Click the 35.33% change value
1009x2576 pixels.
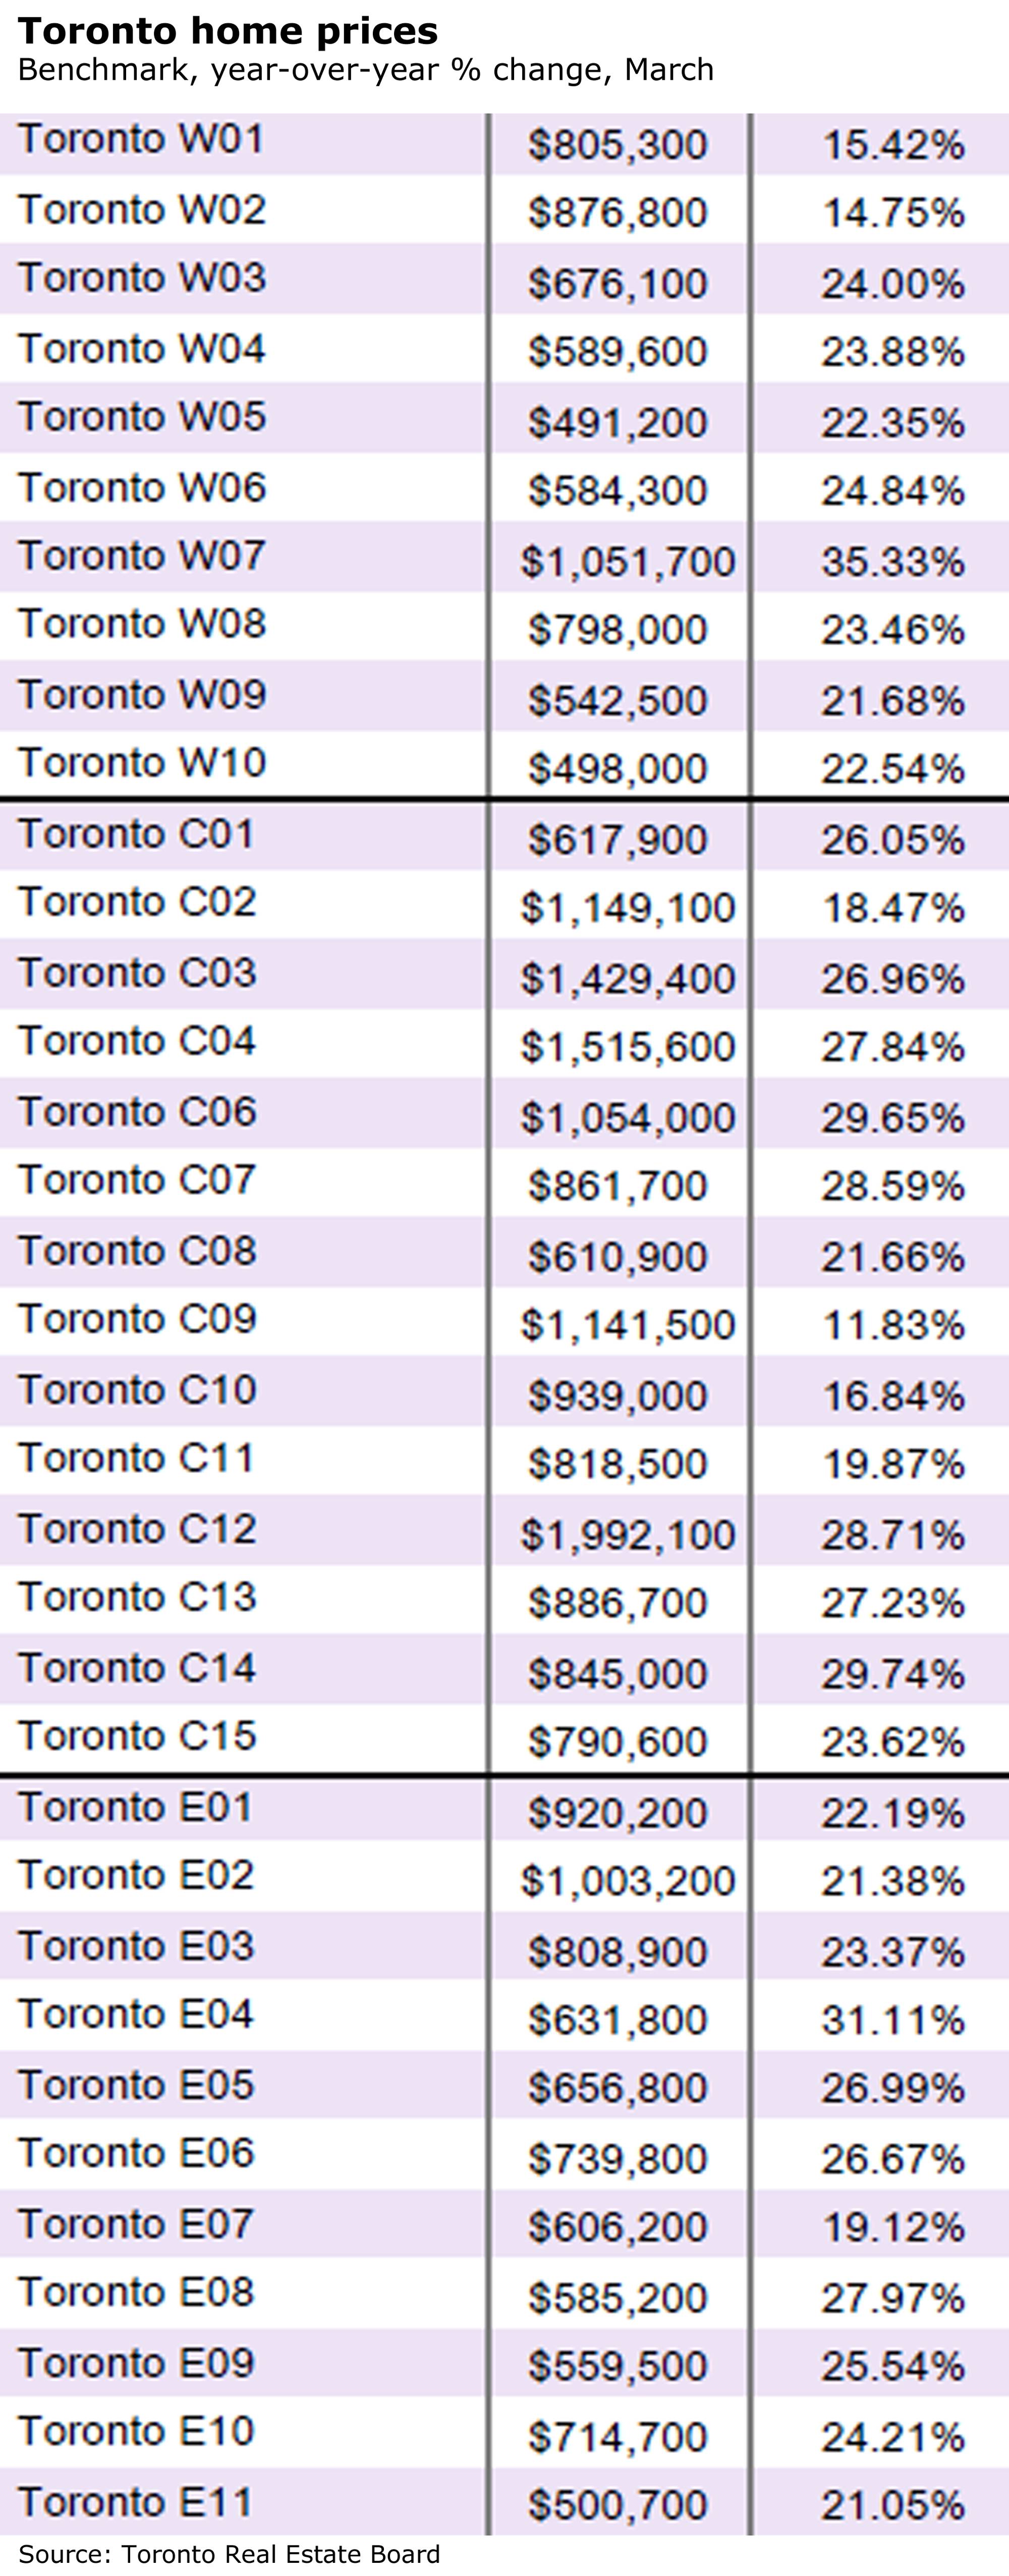892,561
